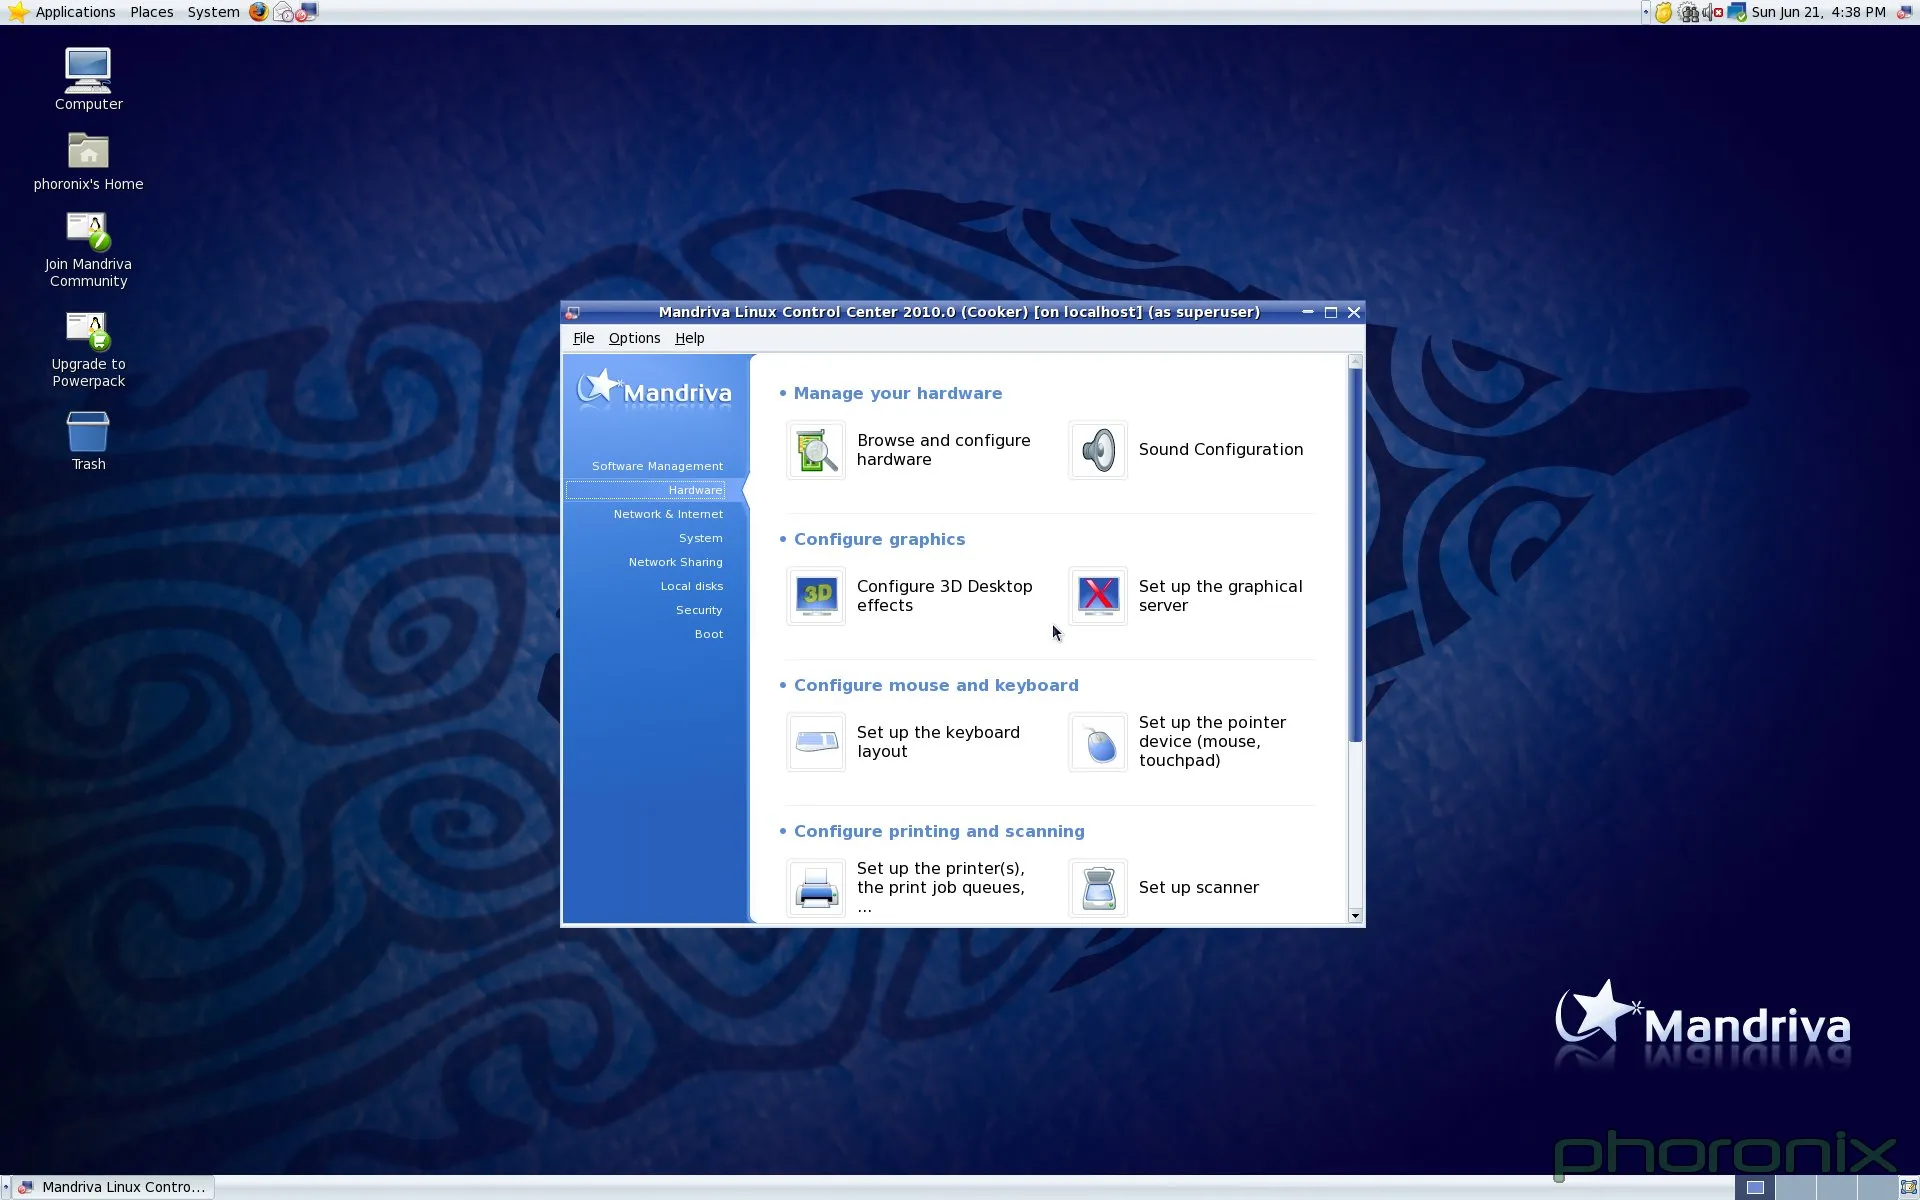
Task: Click Join Mandriva Community desktop icon
Action: (88, 231)
